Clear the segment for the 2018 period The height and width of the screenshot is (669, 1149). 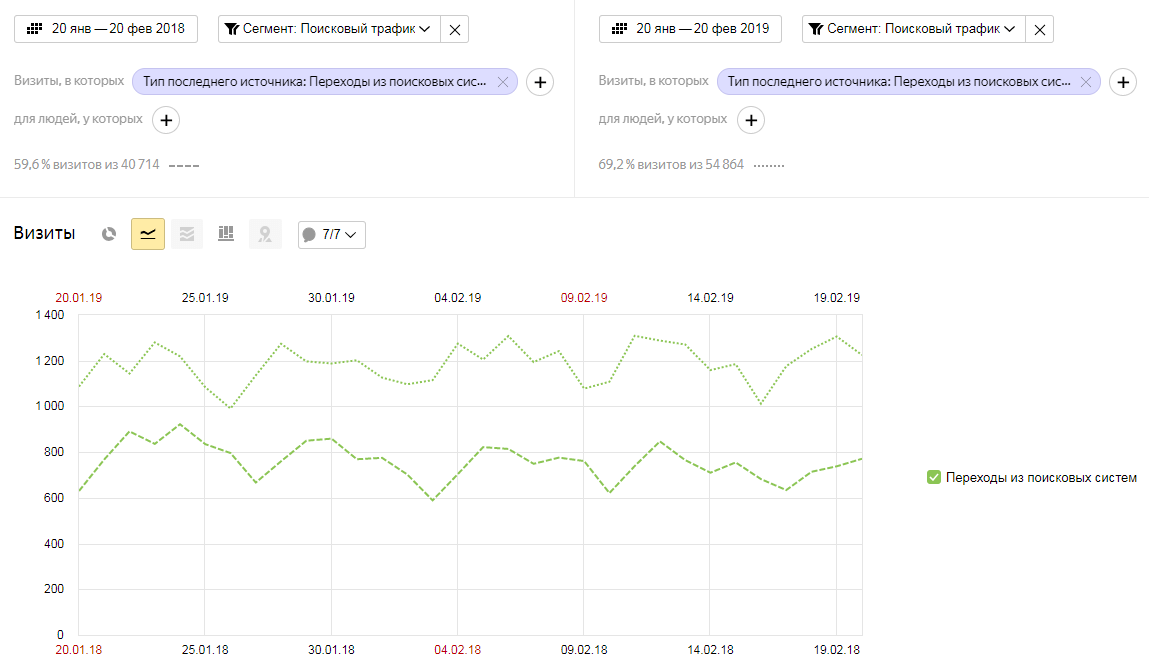pyautogui.click(x=455, y=30)
